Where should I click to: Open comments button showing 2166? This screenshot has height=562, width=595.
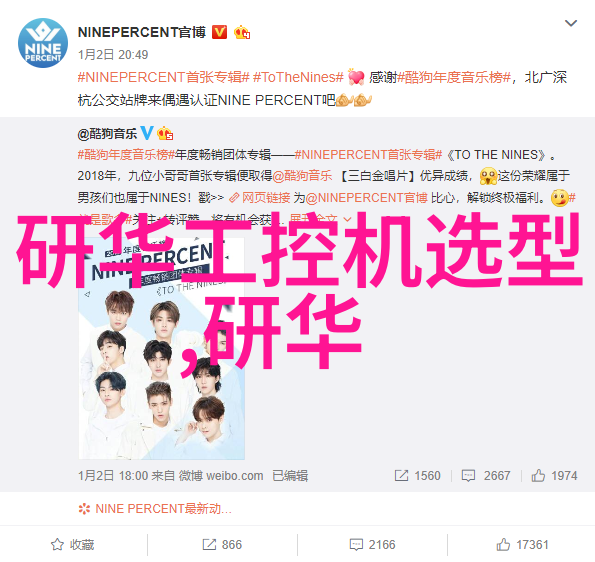[x=372, y=545]
